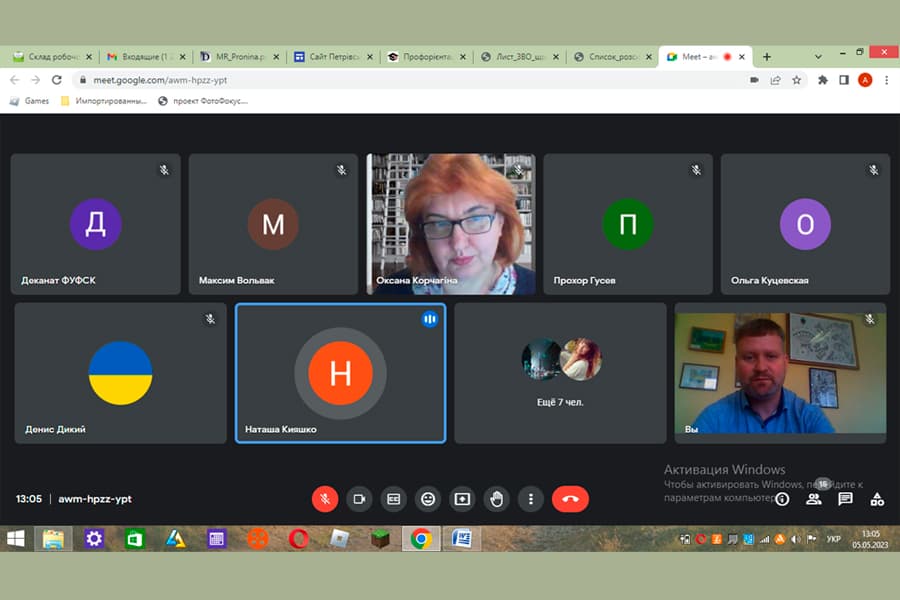Select Оксана Корчагіна video tile
The height and width of the screenshot is (600, 900).
(451, 224)
